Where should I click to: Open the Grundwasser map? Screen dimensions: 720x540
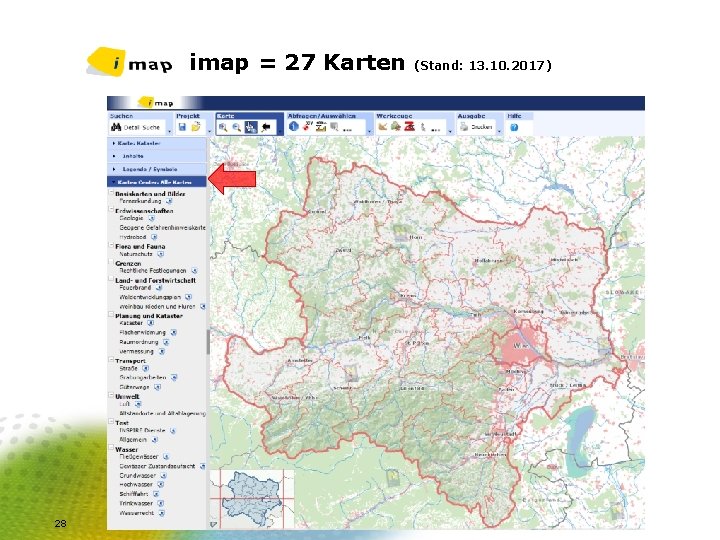point(138,475)
